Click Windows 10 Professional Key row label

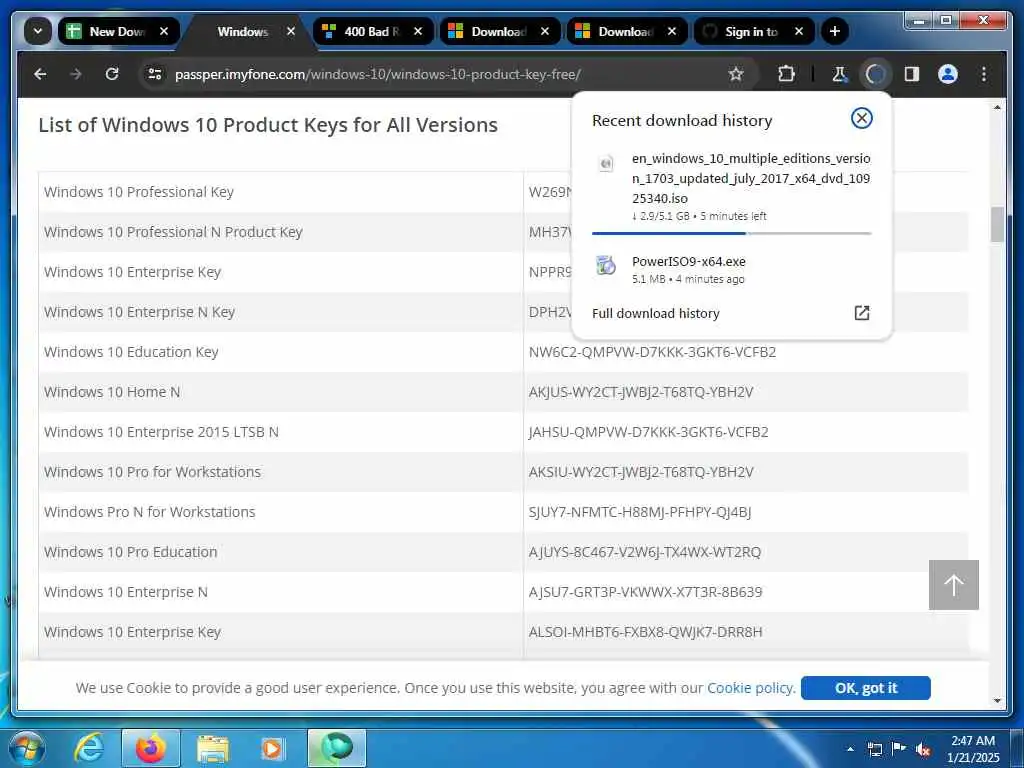pyautogui.click(x=138, y=192)
